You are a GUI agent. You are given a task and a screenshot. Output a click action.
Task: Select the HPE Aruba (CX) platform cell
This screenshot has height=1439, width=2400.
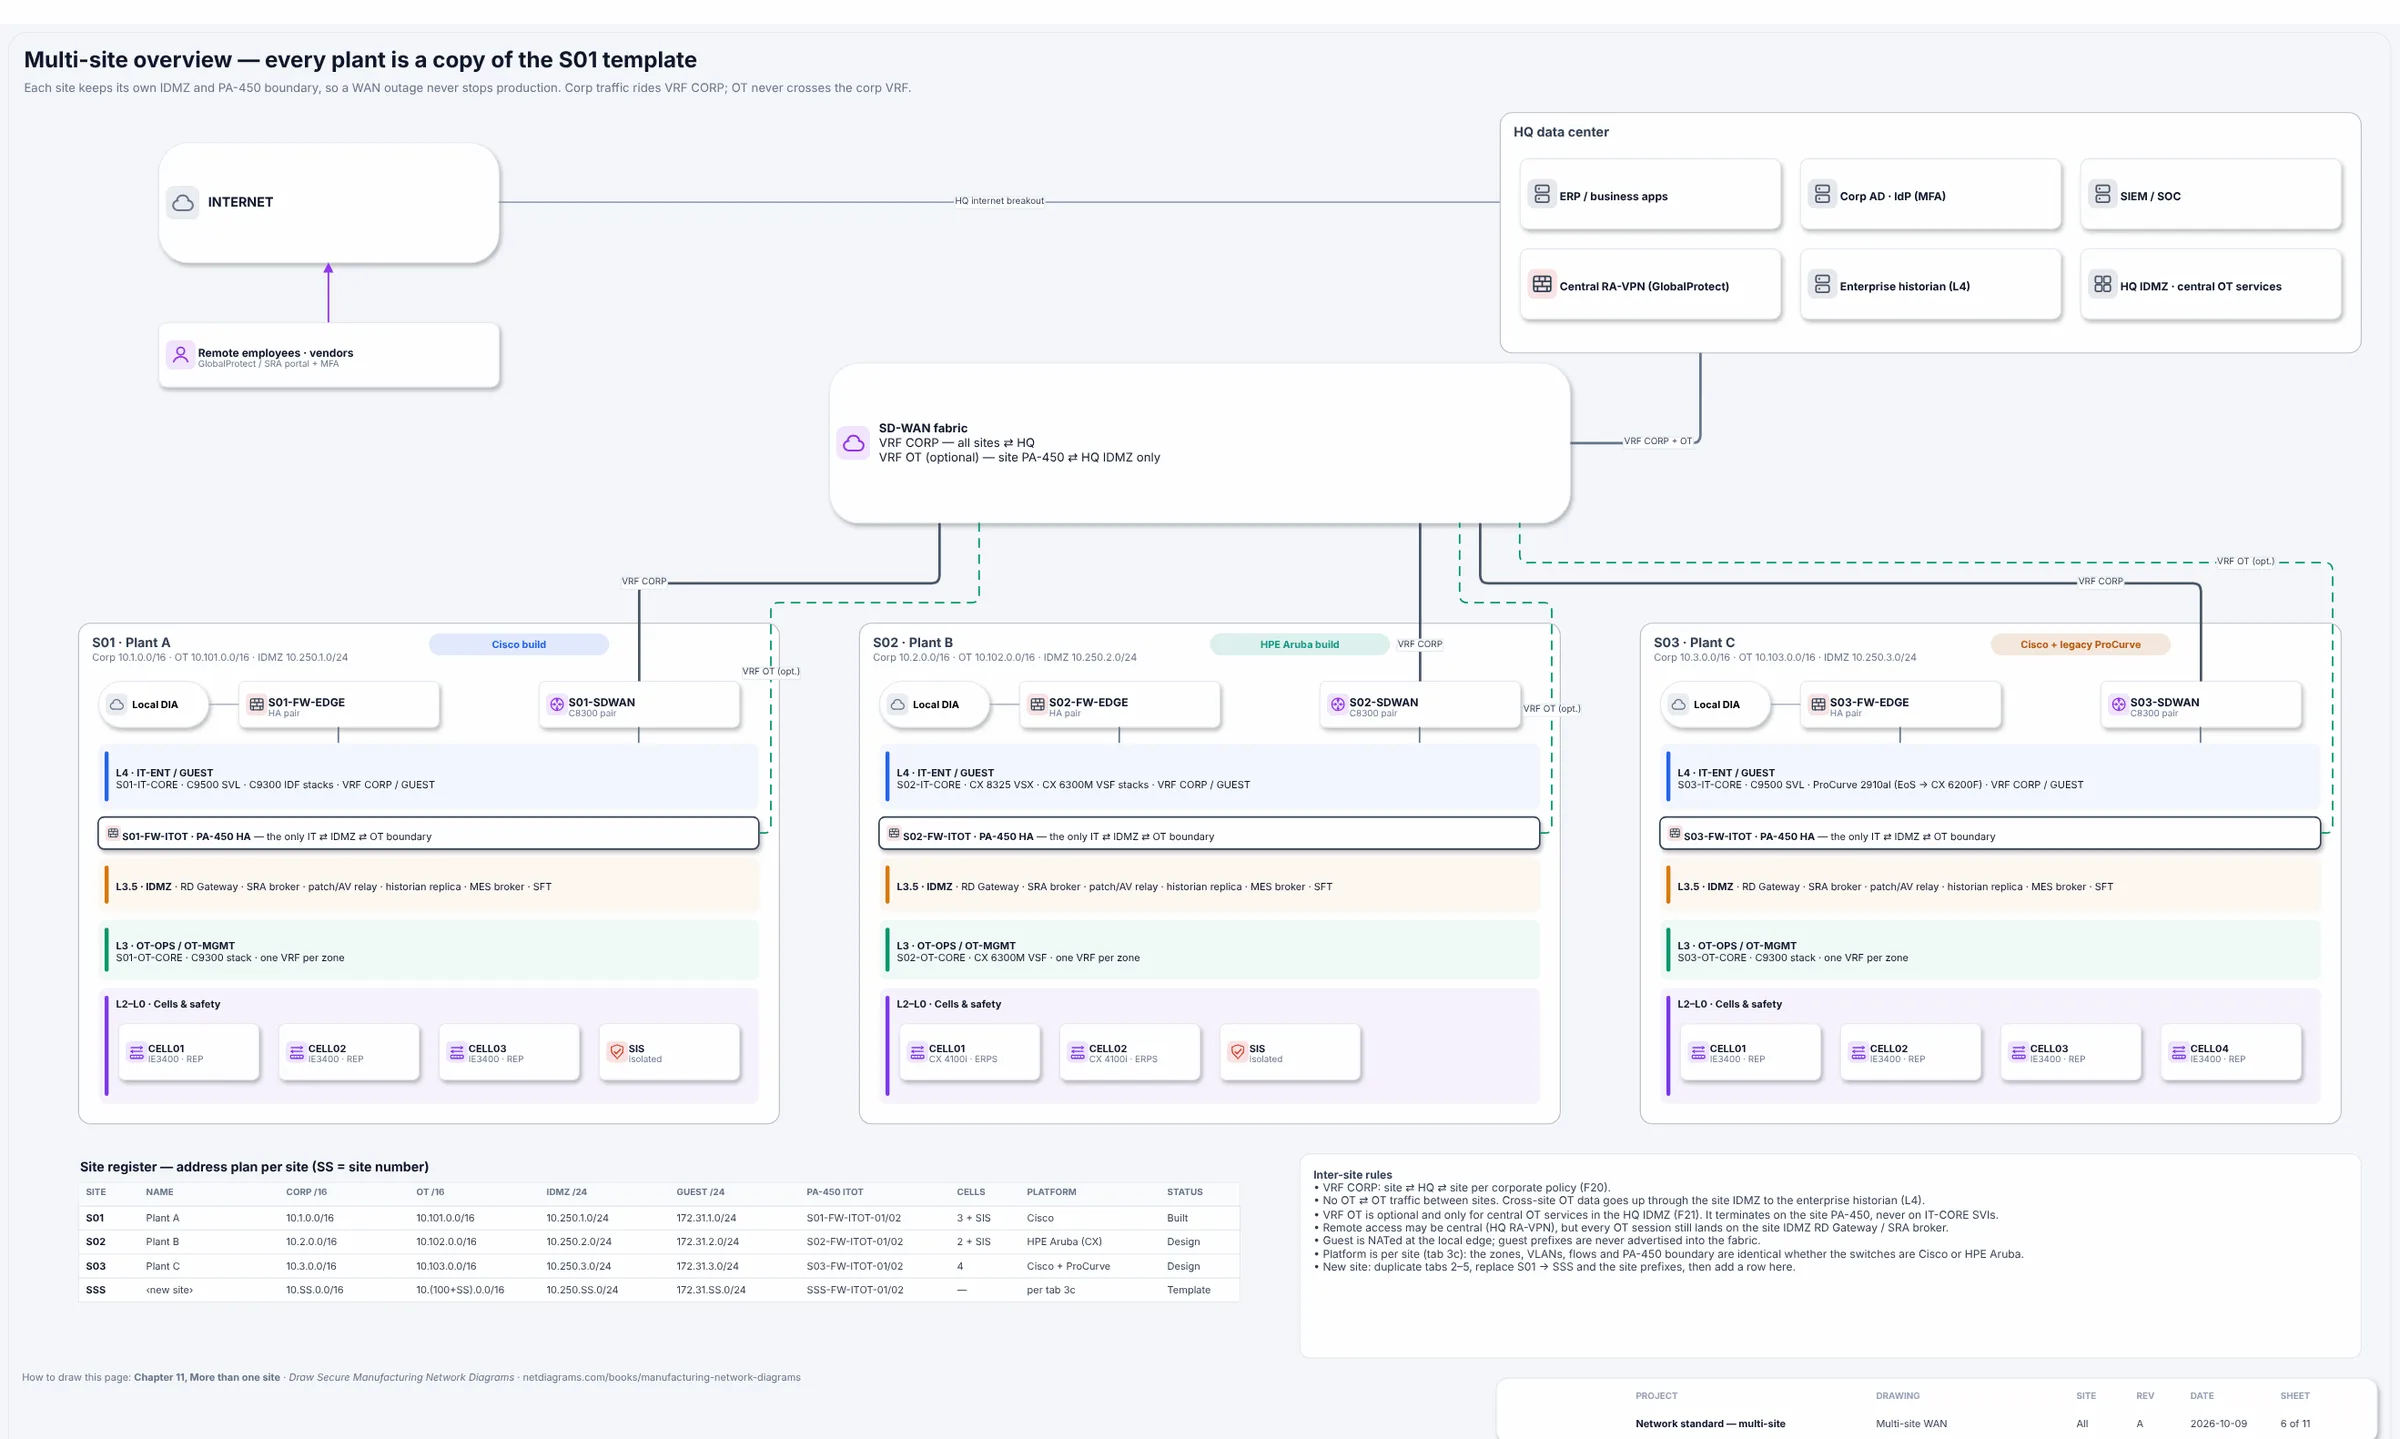pos(1064,1242)
